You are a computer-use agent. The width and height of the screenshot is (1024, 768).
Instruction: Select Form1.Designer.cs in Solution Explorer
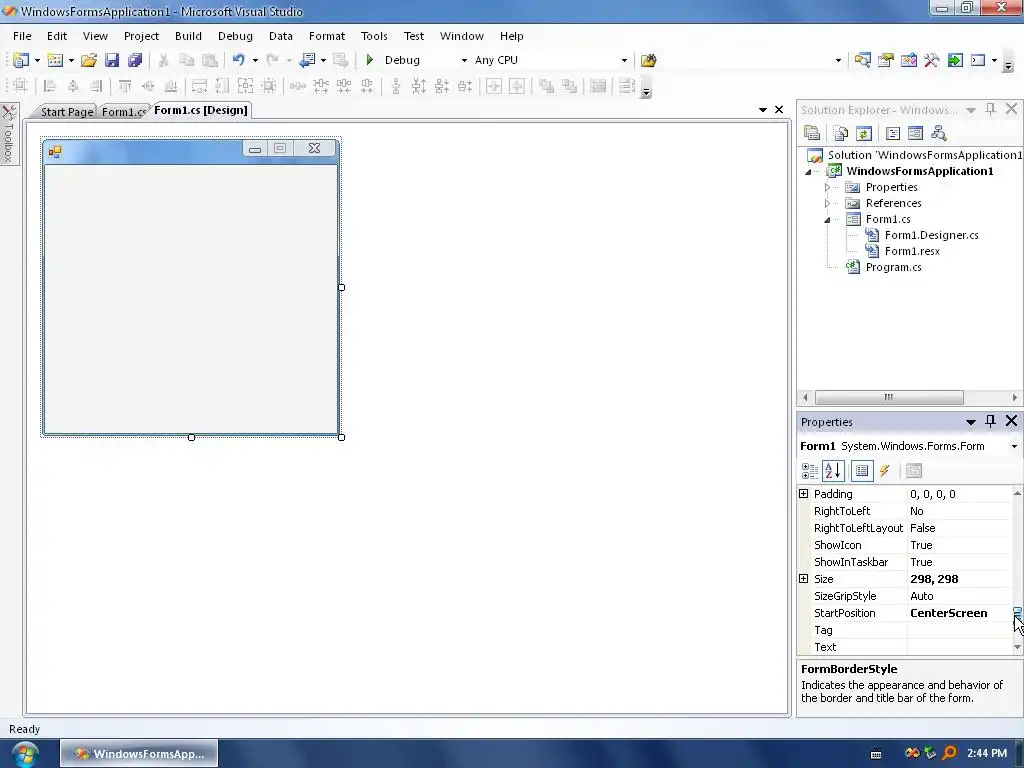[931, 235]
